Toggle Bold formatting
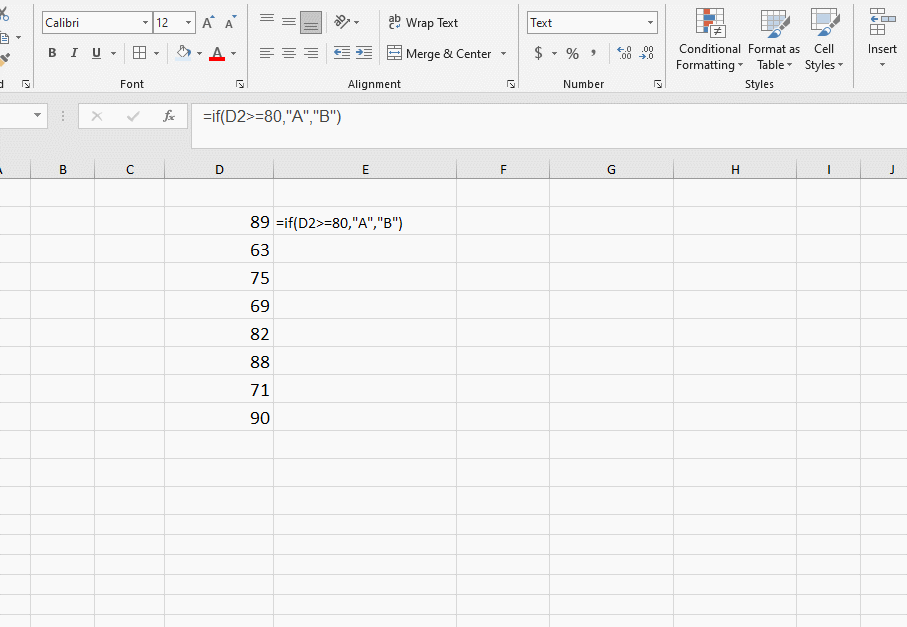Image resolution: width=907 pixels, height=627 pixels. (x=52, y=53)
